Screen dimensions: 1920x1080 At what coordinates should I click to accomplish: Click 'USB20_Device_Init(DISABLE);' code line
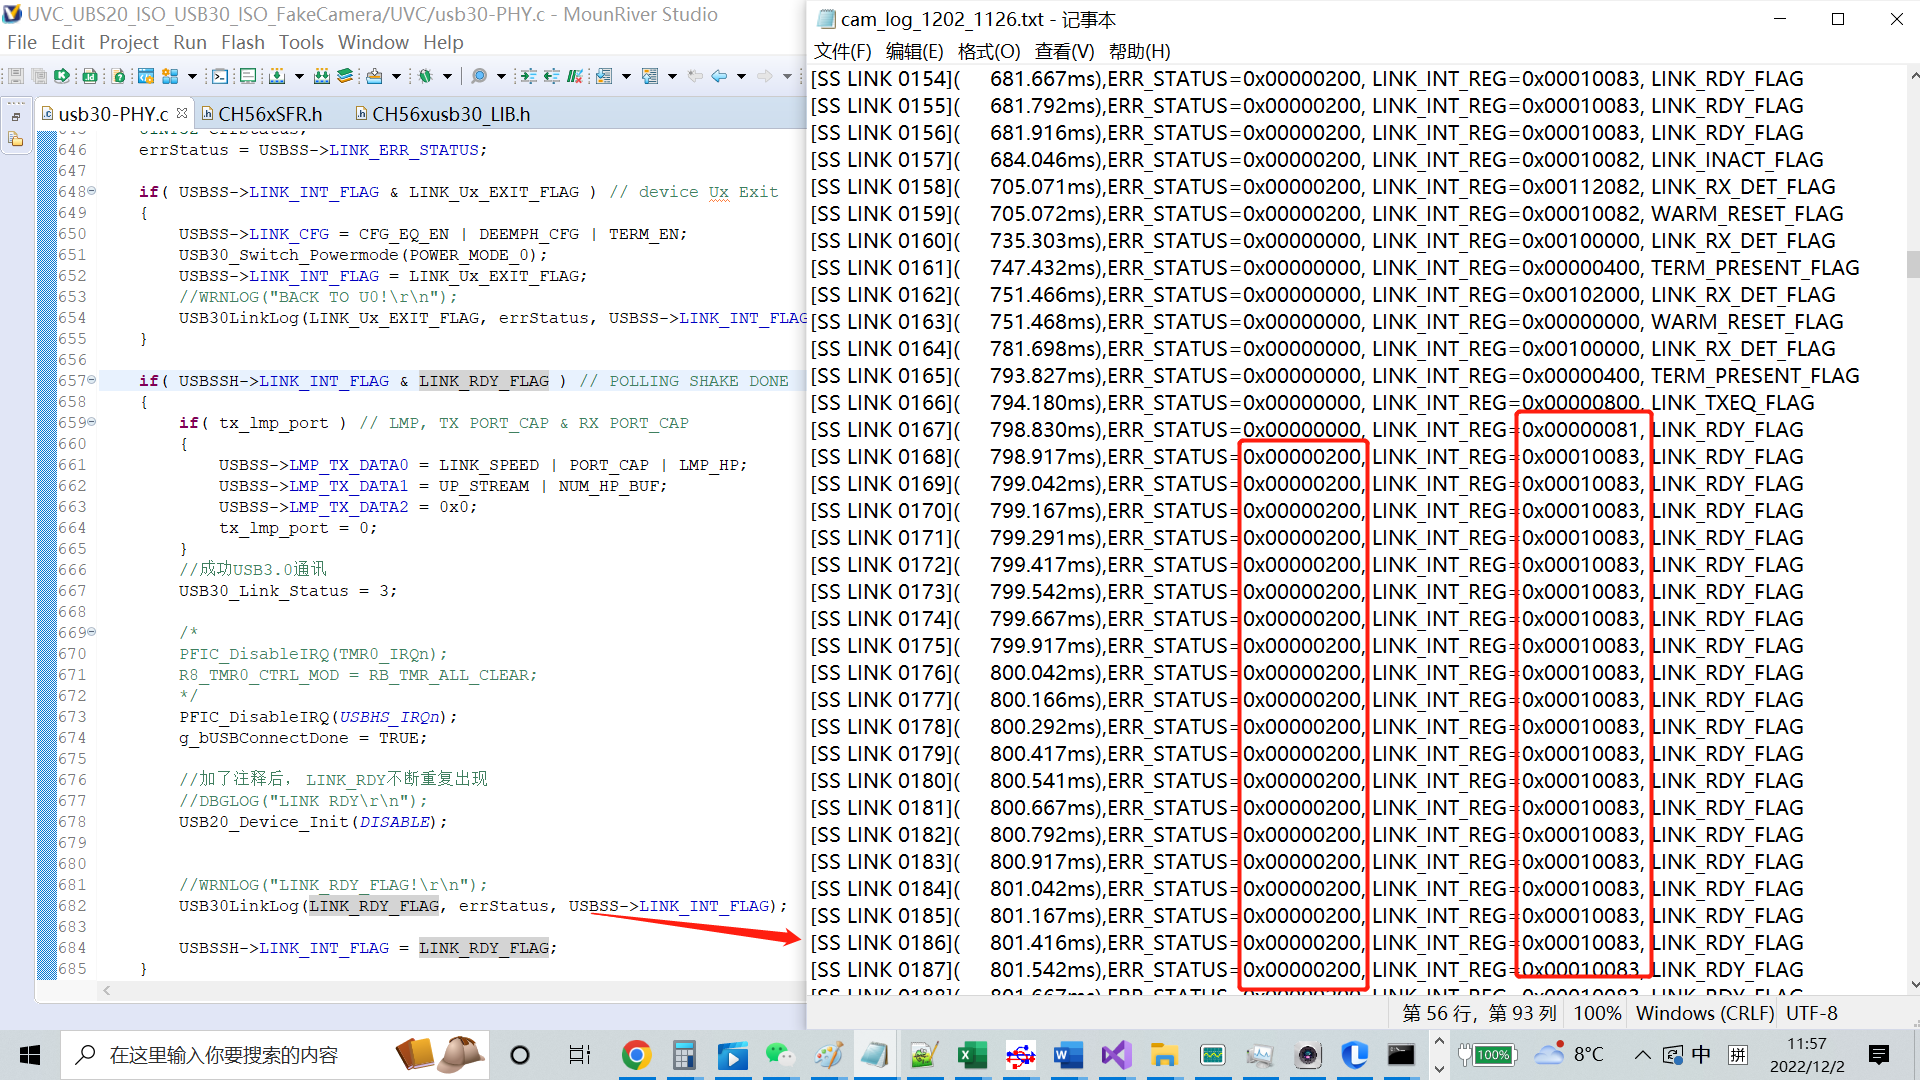pyautogui.click(x=313, y=822)
